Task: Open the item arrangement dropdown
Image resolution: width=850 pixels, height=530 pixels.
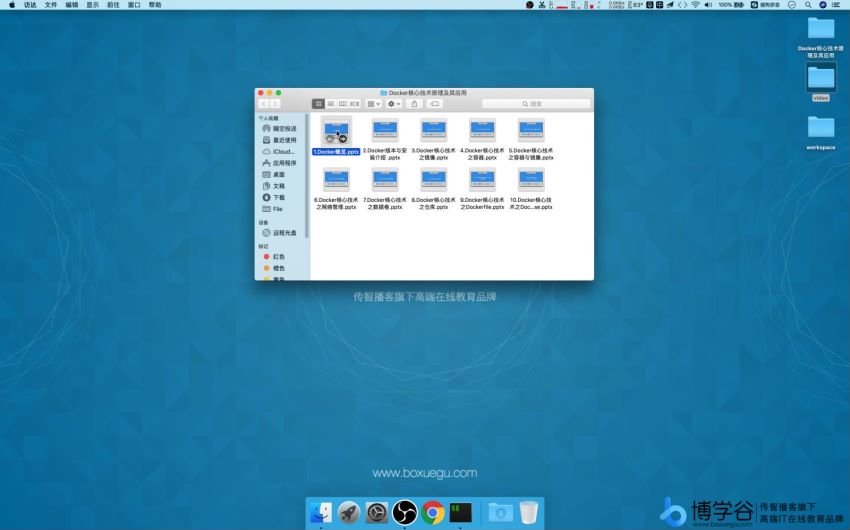Action: pos(374,104)
